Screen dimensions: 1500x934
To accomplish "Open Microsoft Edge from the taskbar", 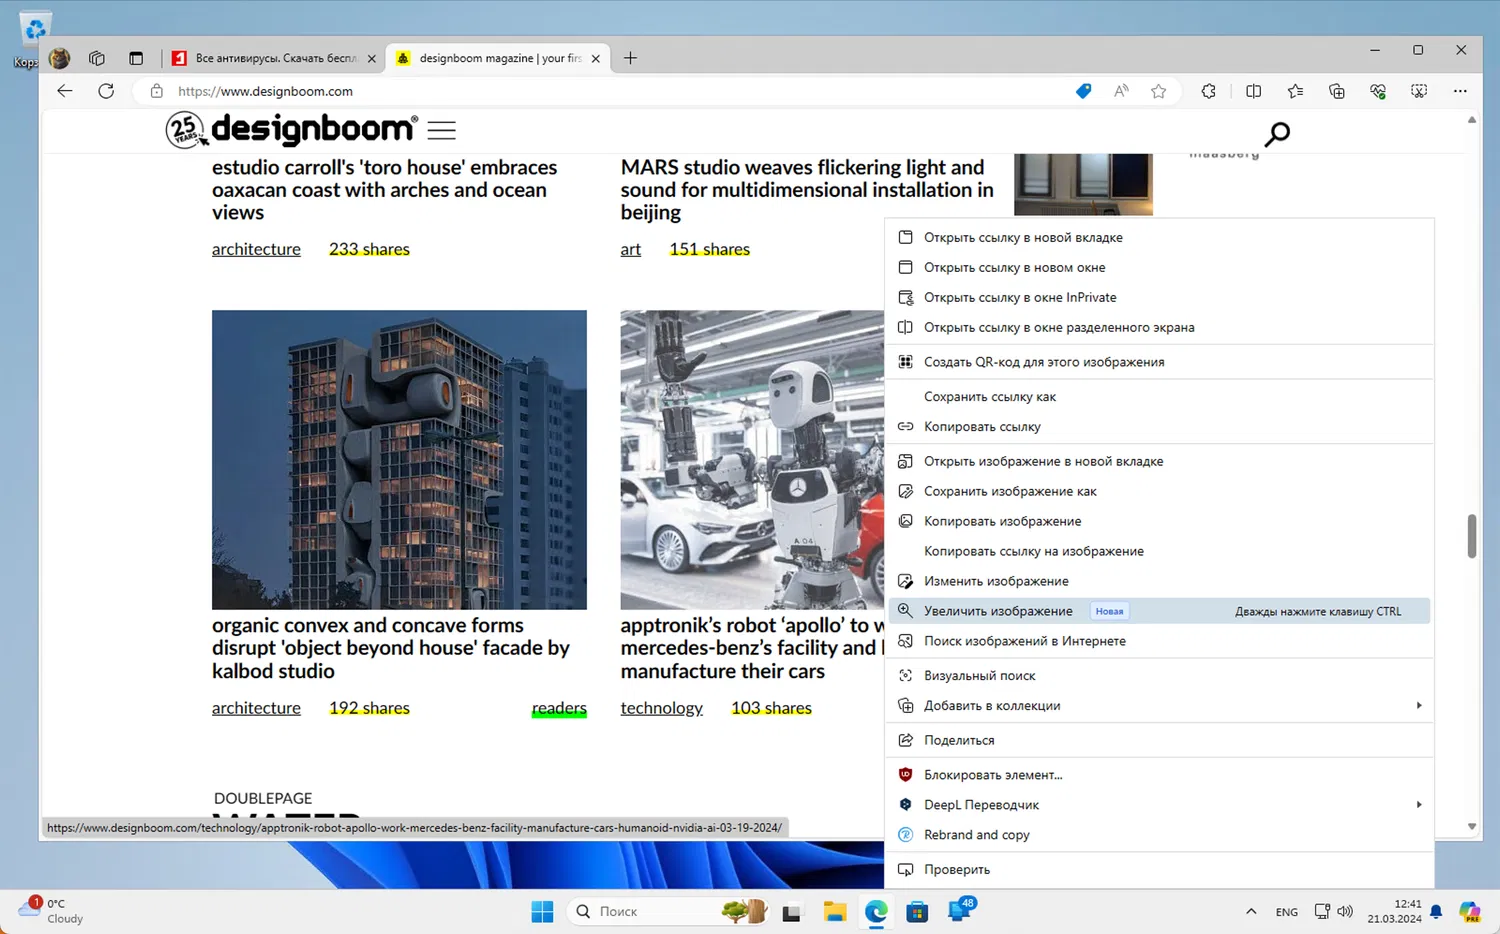I will coord(876,912).
